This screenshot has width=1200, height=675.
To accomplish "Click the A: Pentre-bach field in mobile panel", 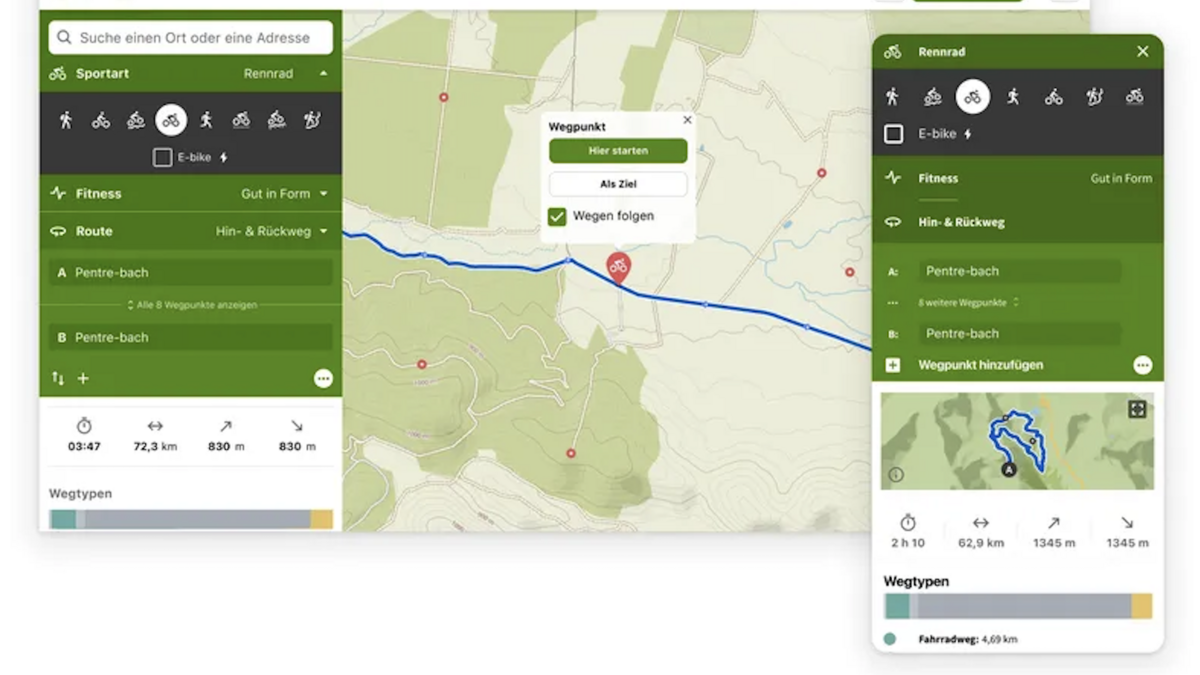I will [x=1020, y=271].
